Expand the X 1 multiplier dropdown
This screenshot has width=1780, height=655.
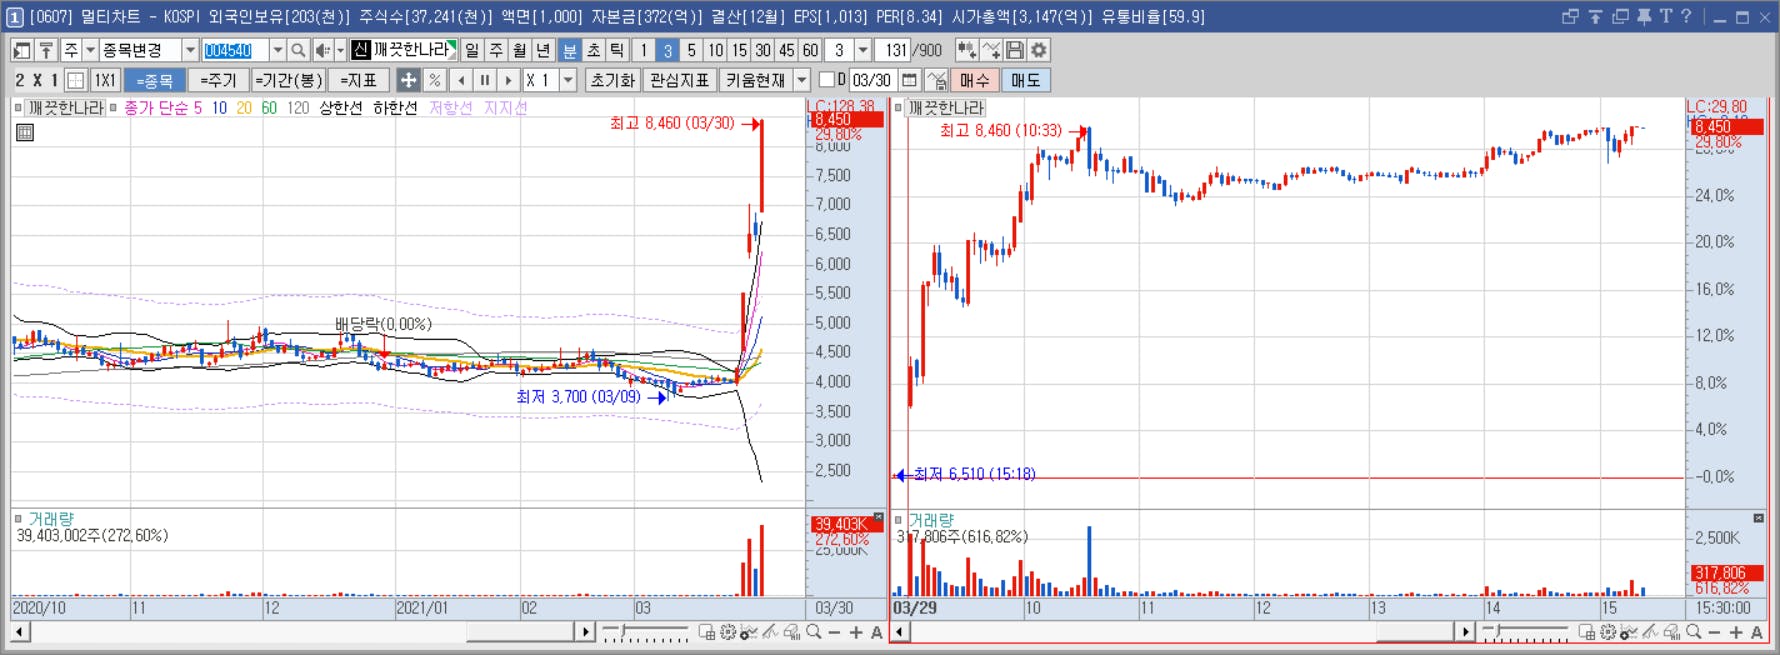click(568, 80)
